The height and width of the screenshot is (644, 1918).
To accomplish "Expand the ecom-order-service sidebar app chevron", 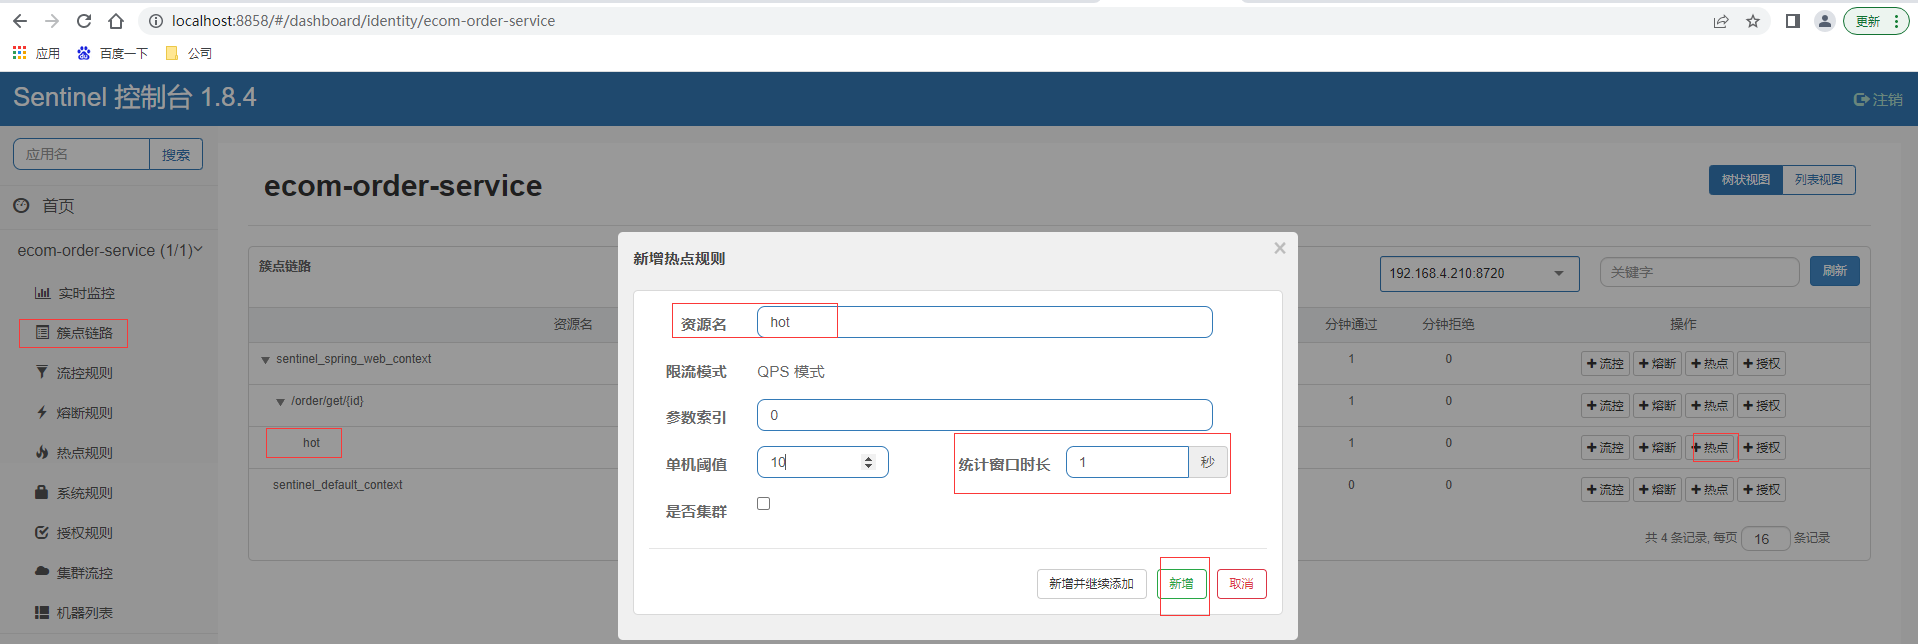I will tap(198, 249).
